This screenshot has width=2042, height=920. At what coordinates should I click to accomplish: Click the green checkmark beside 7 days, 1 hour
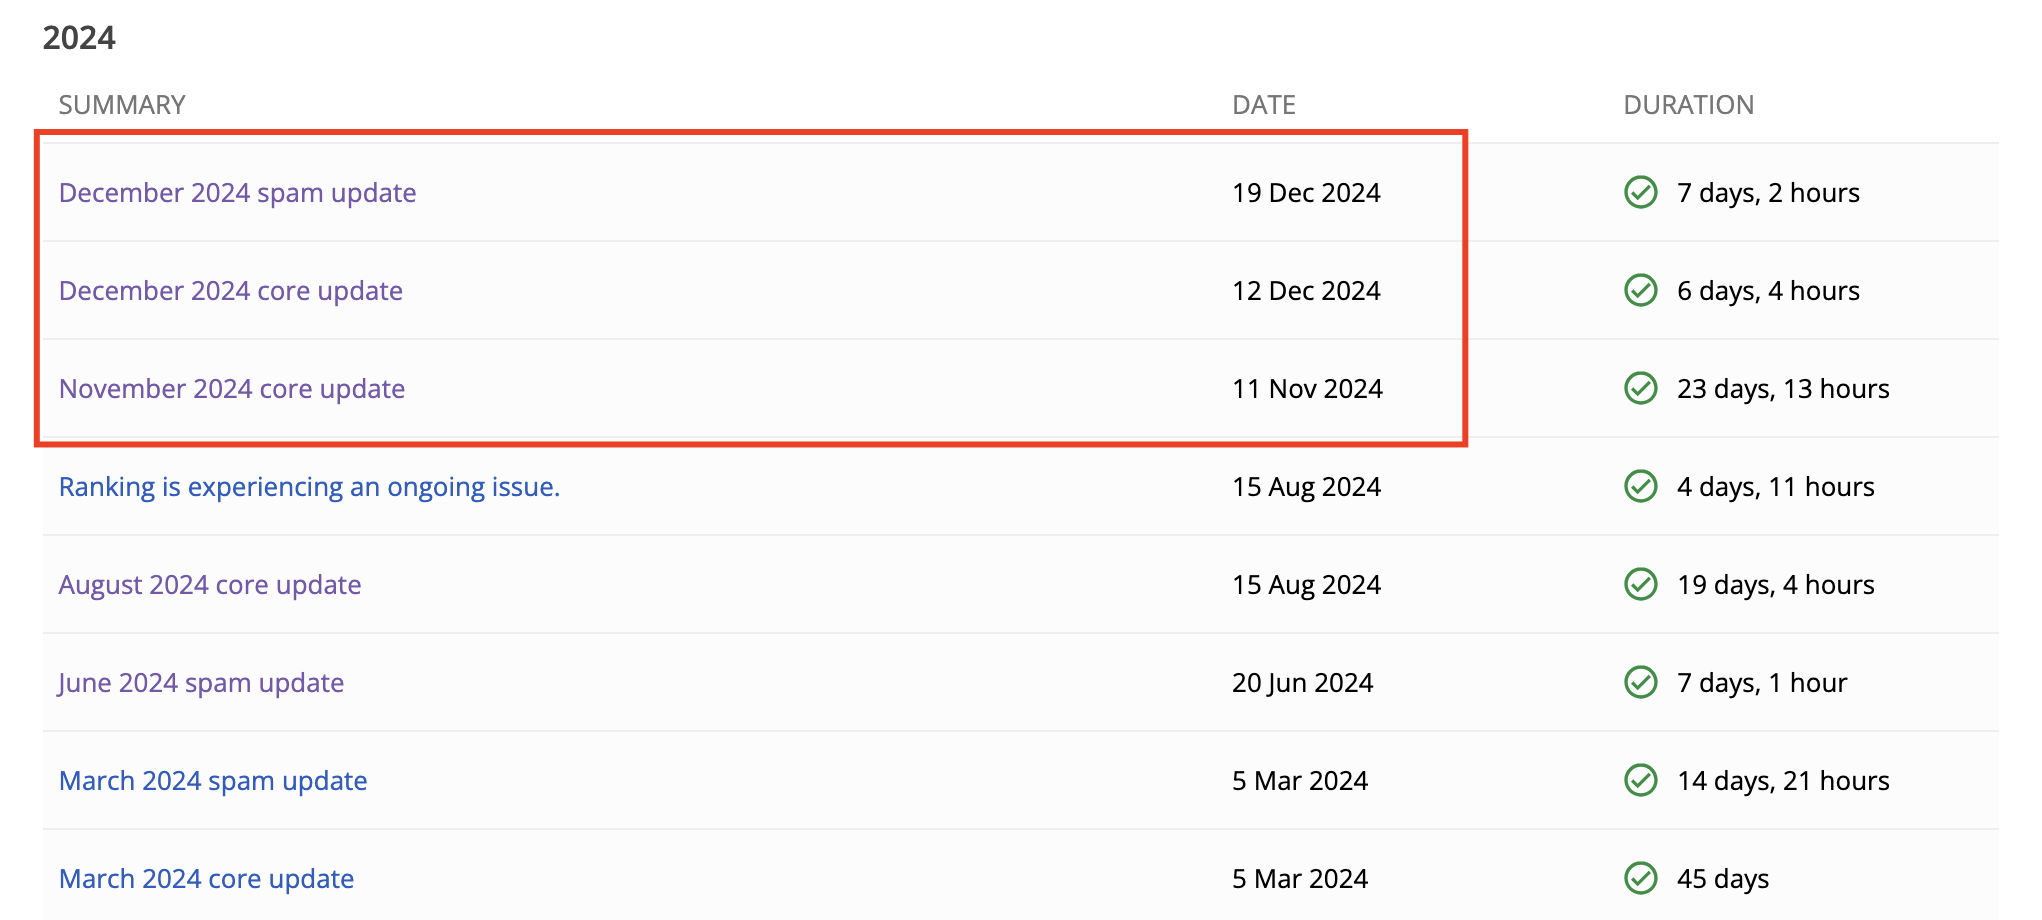(1640, 682)
